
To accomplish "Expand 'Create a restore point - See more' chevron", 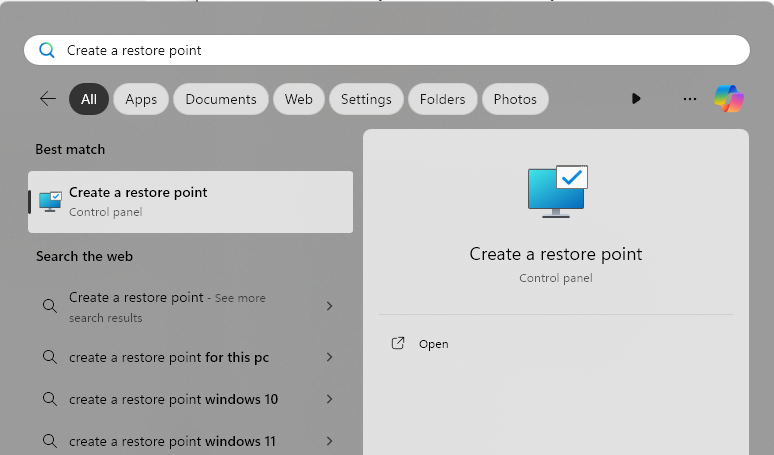I will click(x=329, y=306).
